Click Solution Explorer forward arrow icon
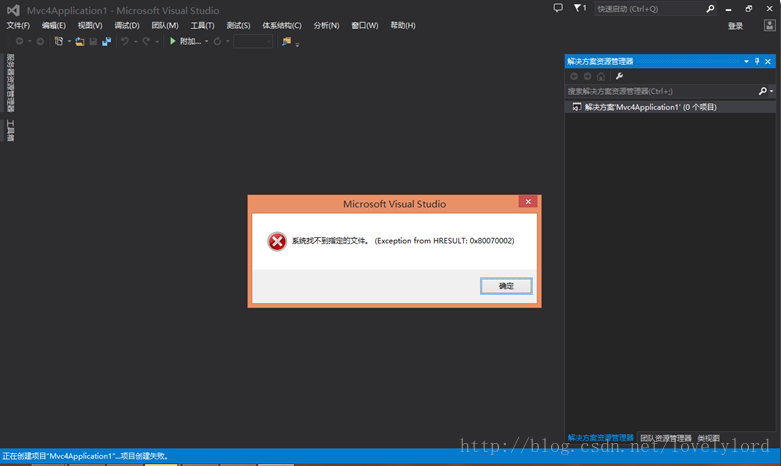Screen dimensions: 781x466 587,76
